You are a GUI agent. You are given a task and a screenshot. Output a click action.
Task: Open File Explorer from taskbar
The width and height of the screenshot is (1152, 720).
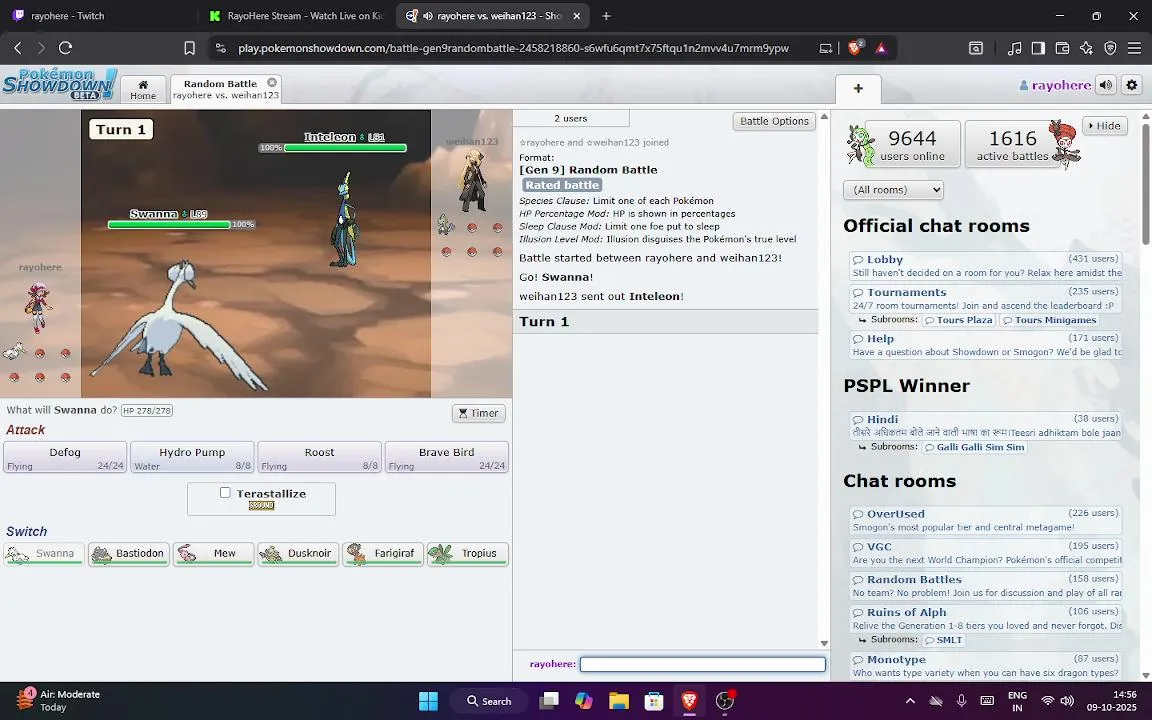point(619,701)
